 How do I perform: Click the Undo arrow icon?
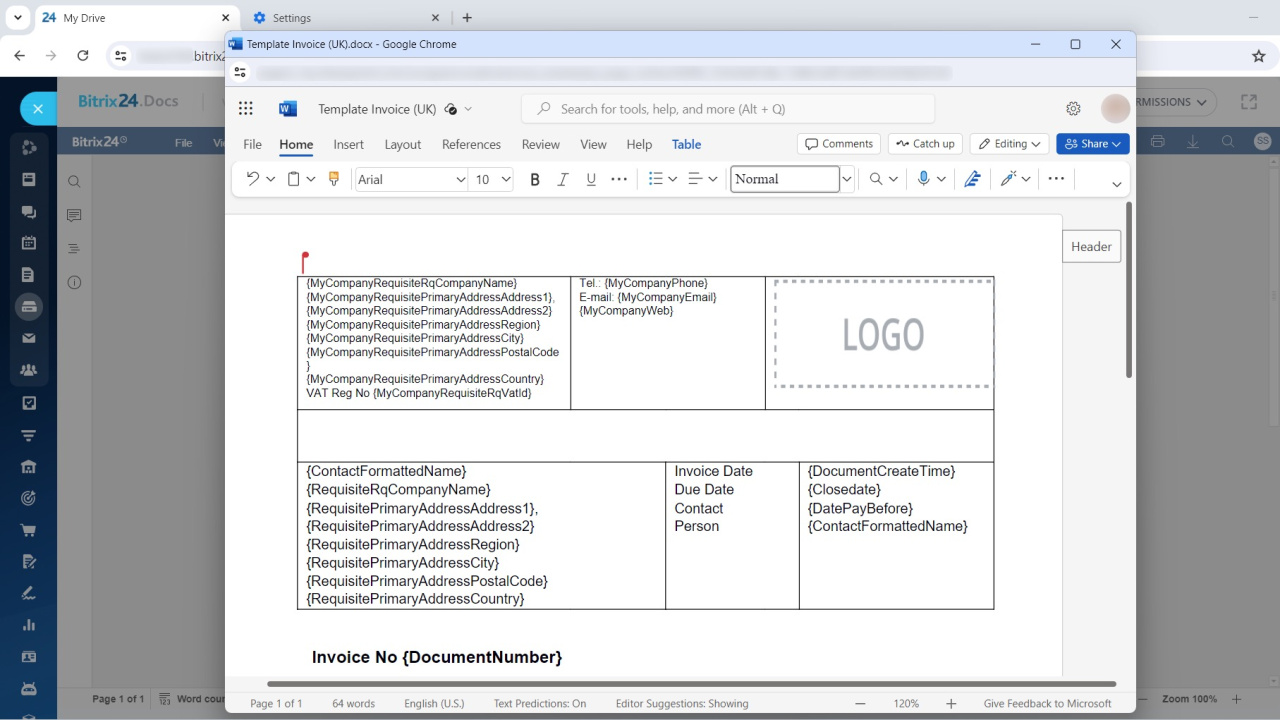click(x=253, y=179)
